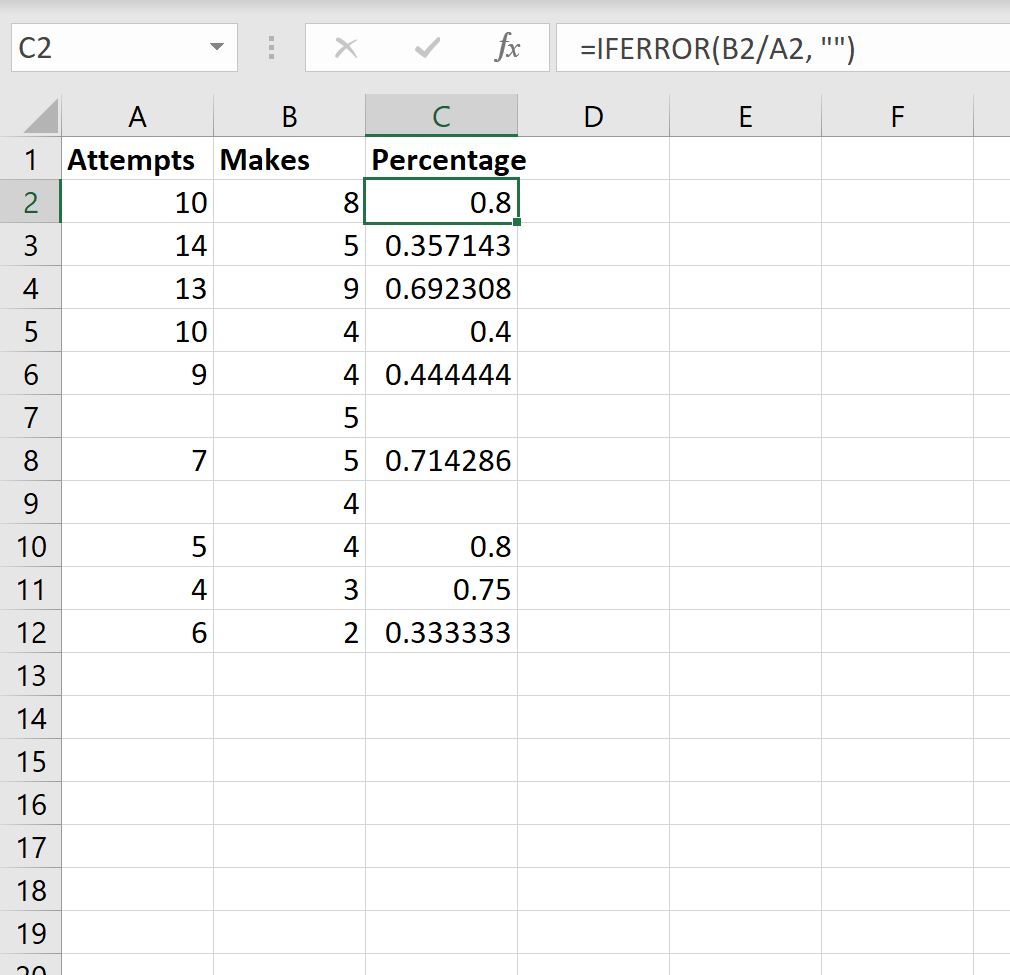Image resolution: width=1010 pixels, height=975 pixels.
Task: Select column C header
Action: (x=441, y=115)
